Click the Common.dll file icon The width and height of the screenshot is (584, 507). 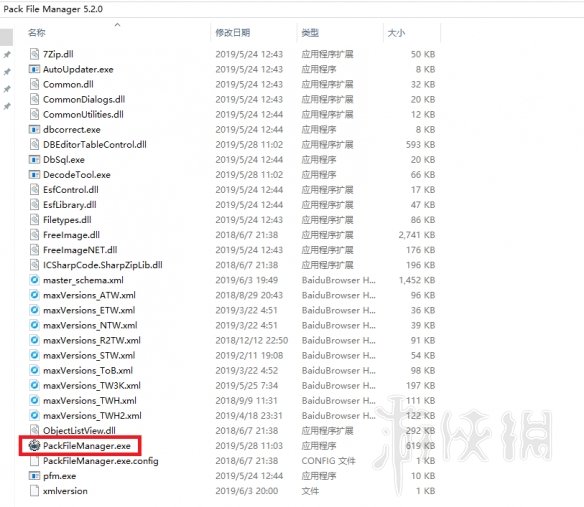click(x=34, y=84)
